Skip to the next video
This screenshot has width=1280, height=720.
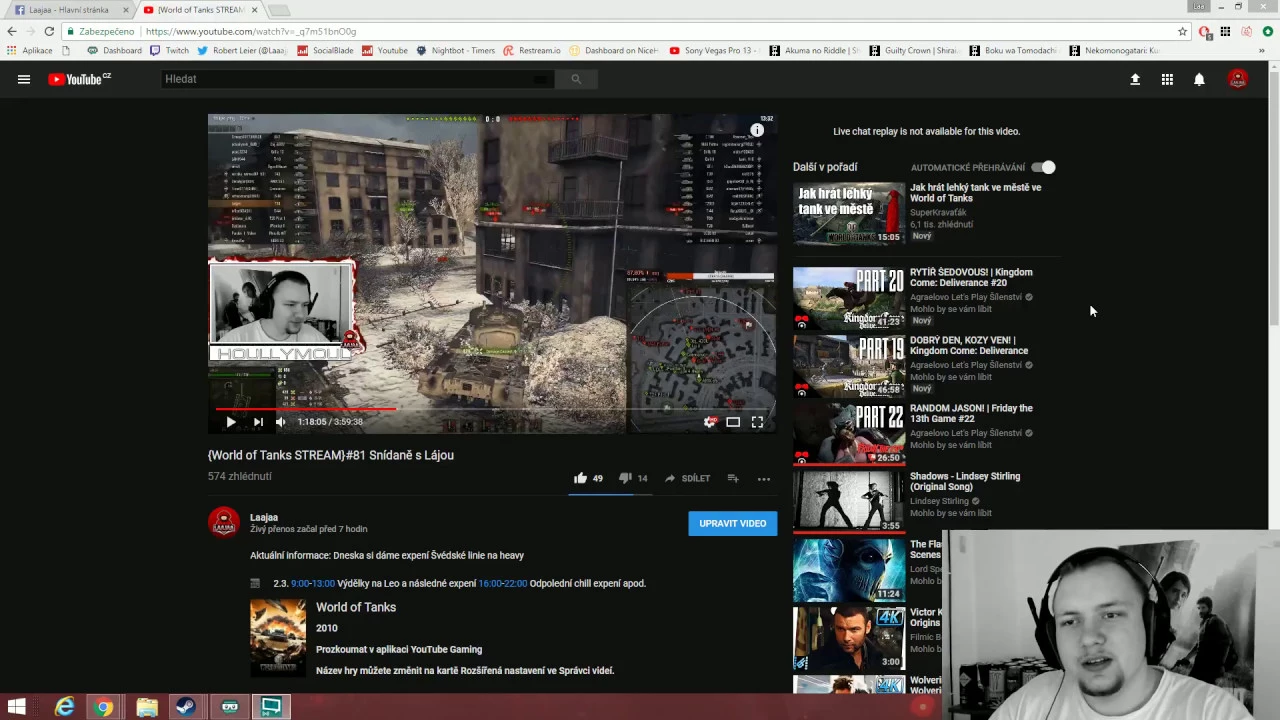pos(258,422)
